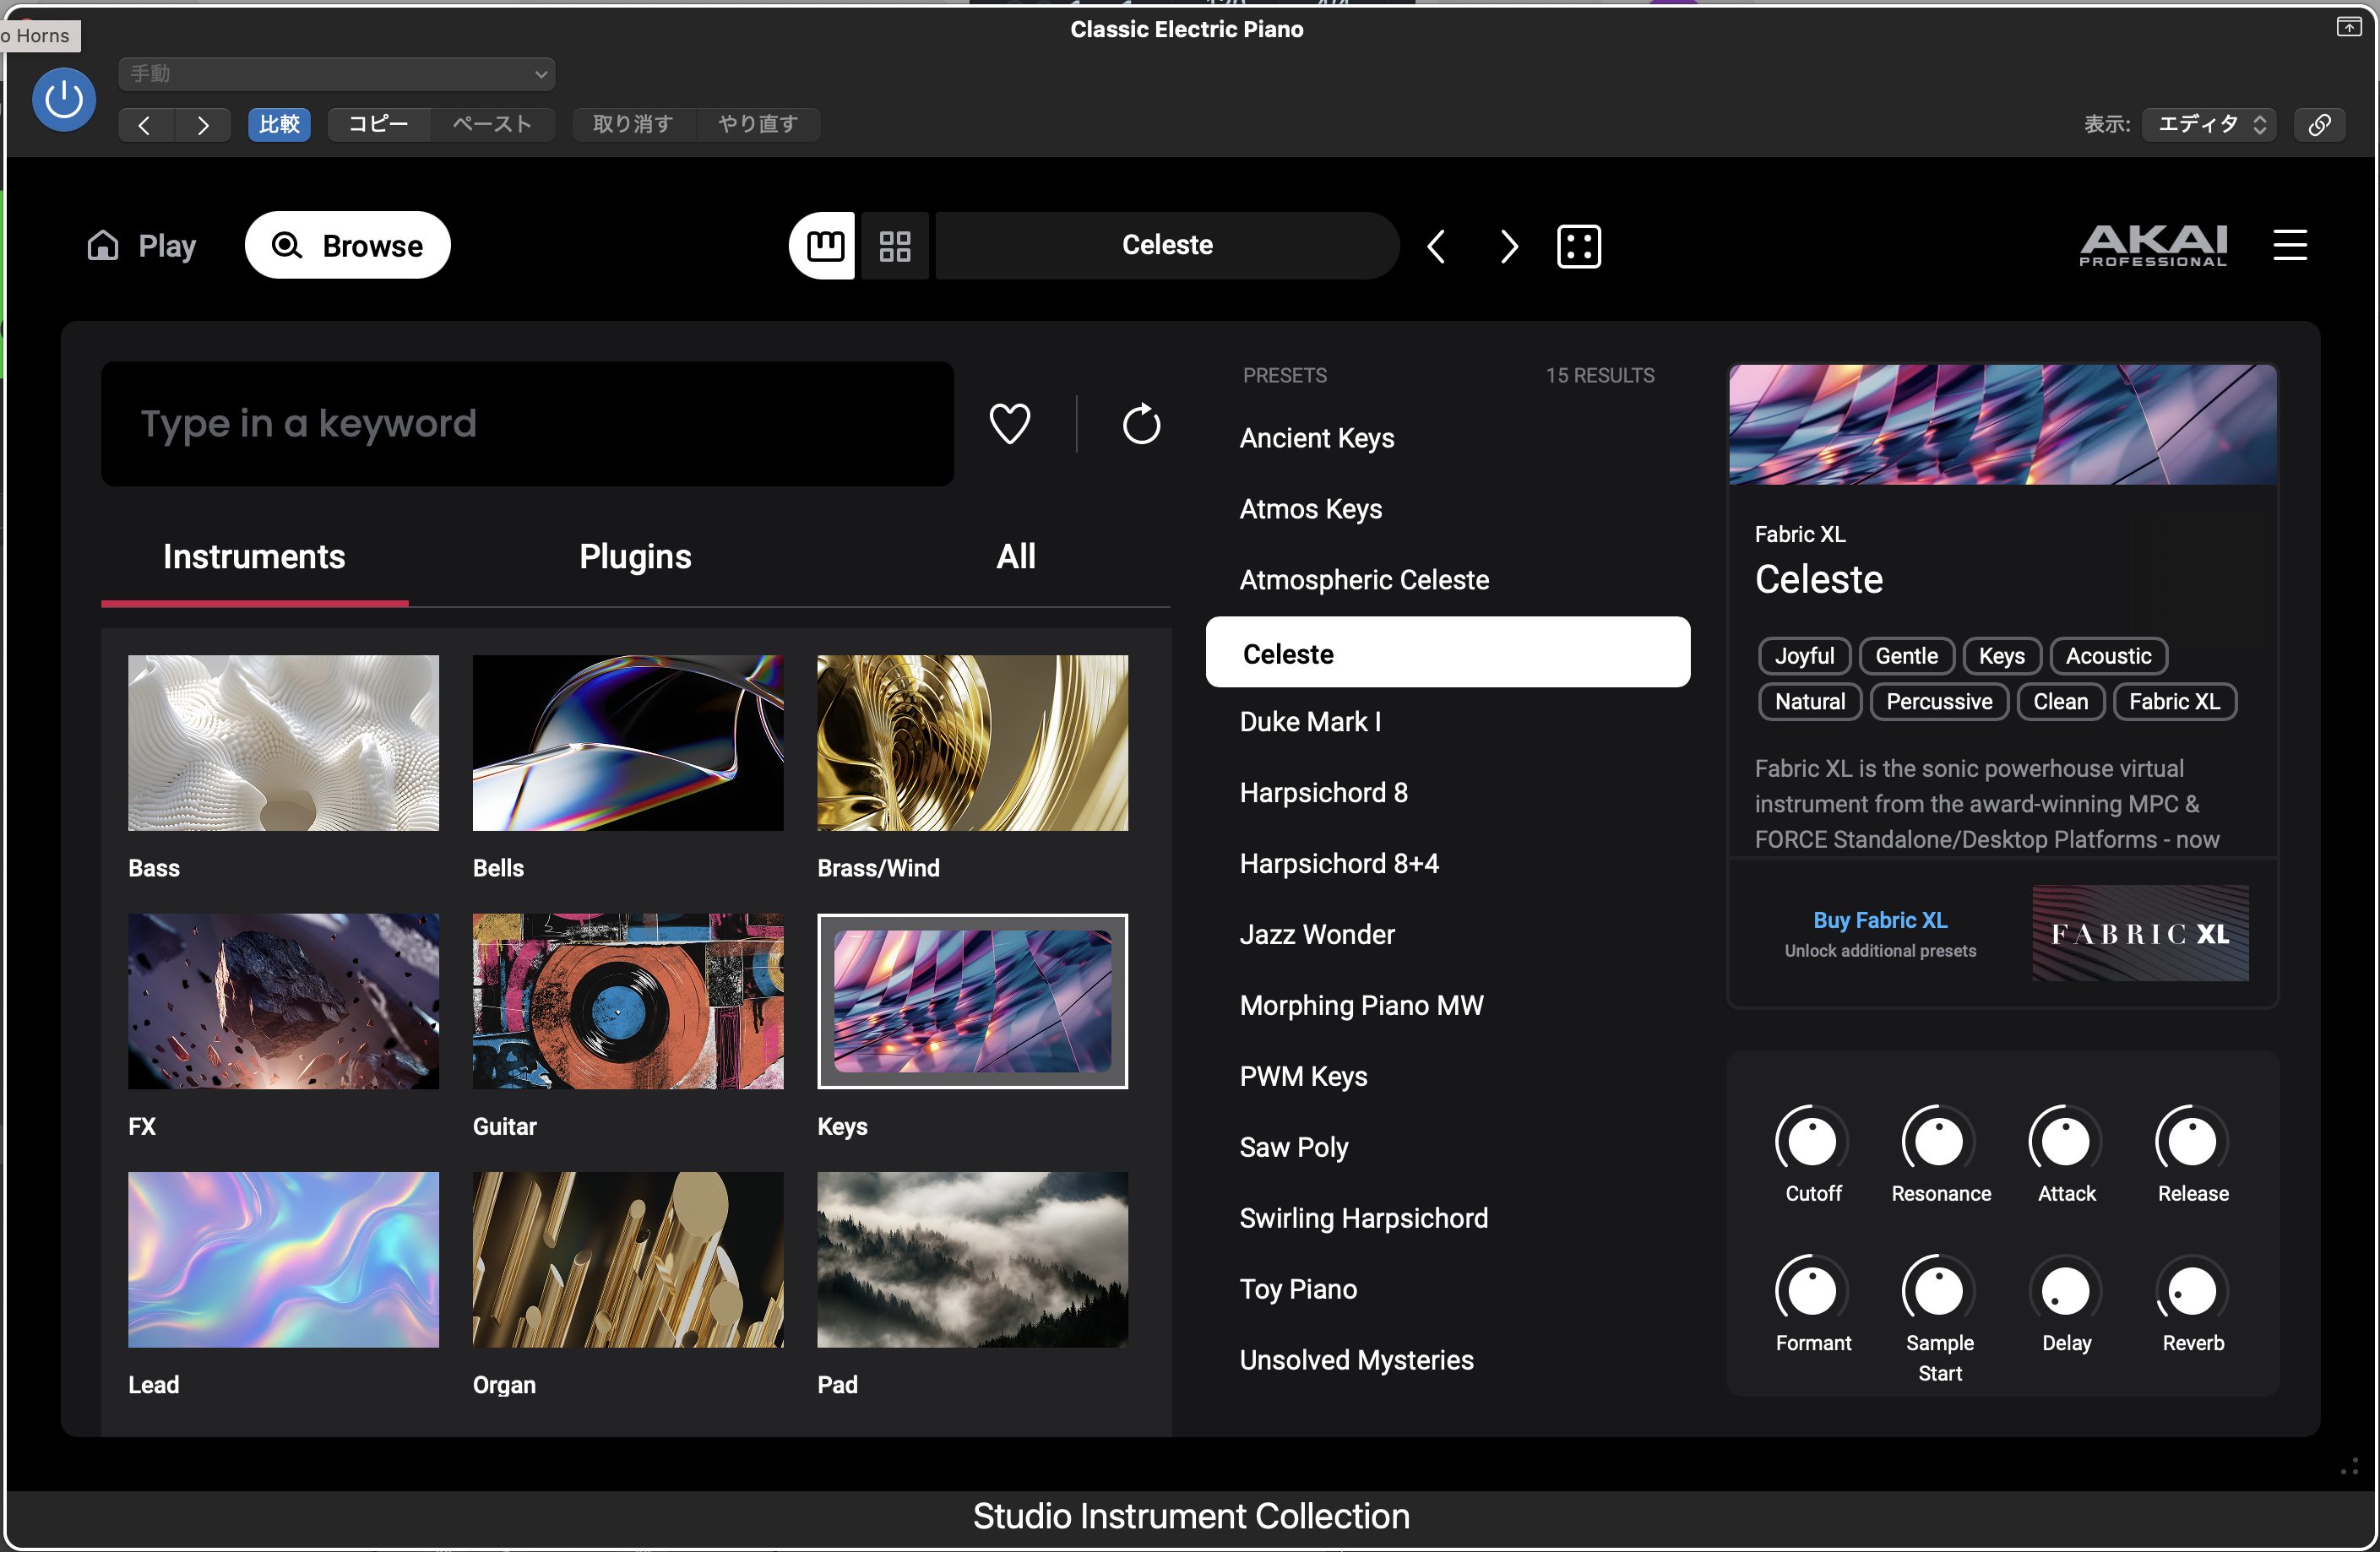This screenshot has width=2380, height=1552.
Task: Switch to the Plugins tab
Action: (635, 557)
